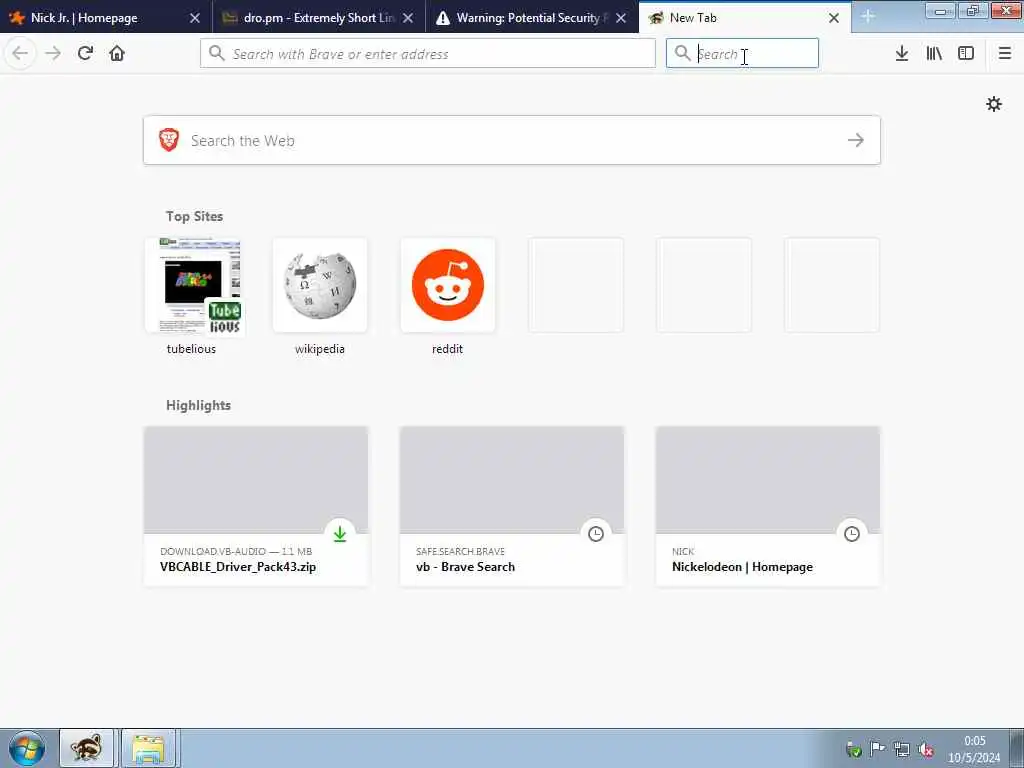1024x768 pixels.
Task: Open the library bookshelf icon
Action: 934,53
